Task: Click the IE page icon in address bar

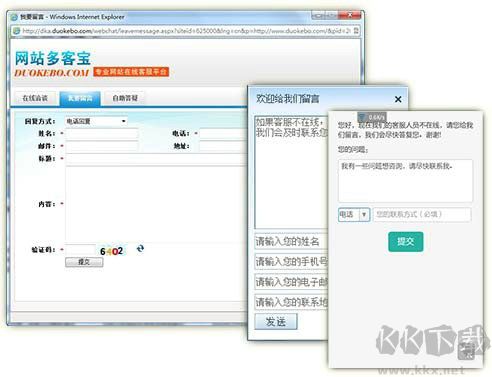Action: tap(16, 31)
